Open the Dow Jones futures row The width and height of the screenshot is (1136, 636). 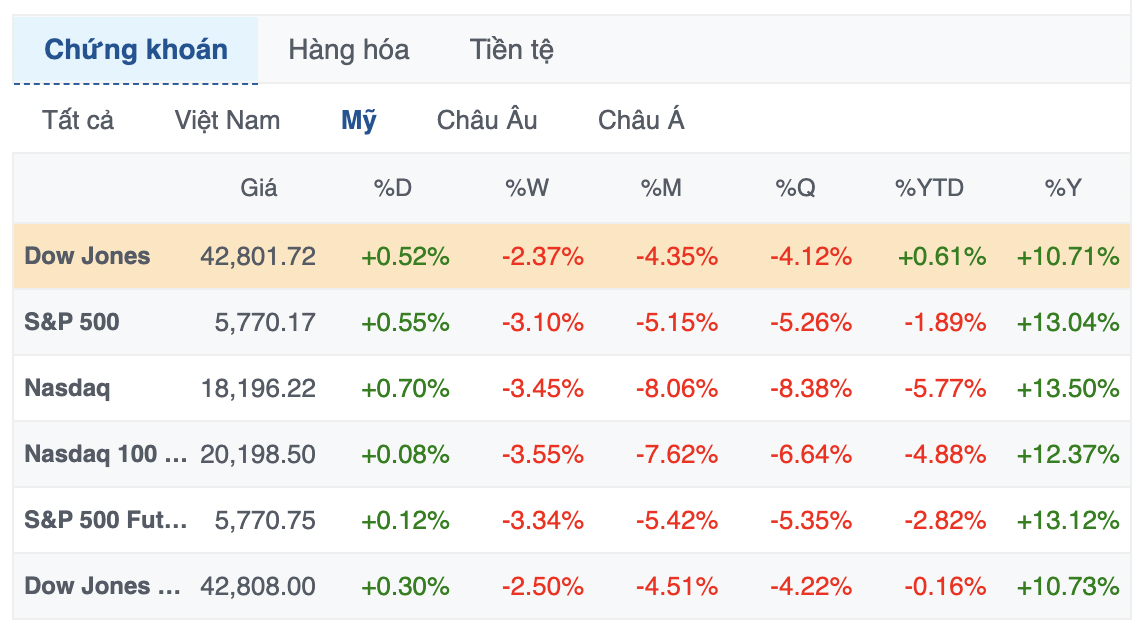pos(102,586)
